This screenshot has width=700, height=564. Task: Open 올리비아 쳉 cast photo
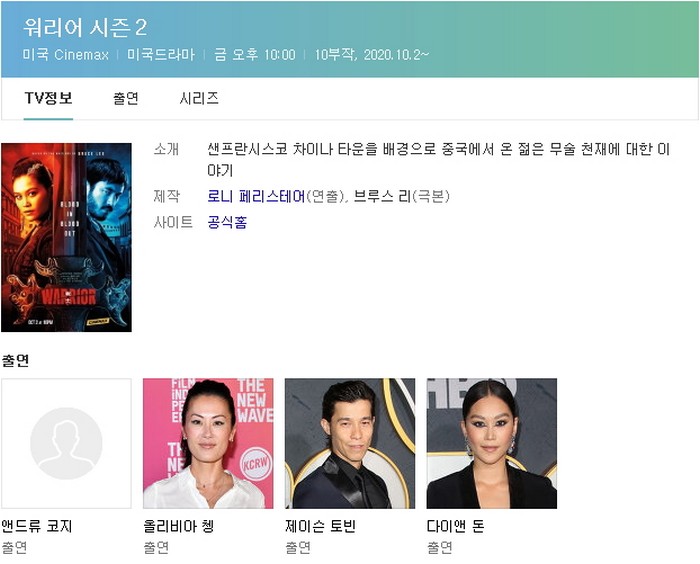tap(208, 443)
